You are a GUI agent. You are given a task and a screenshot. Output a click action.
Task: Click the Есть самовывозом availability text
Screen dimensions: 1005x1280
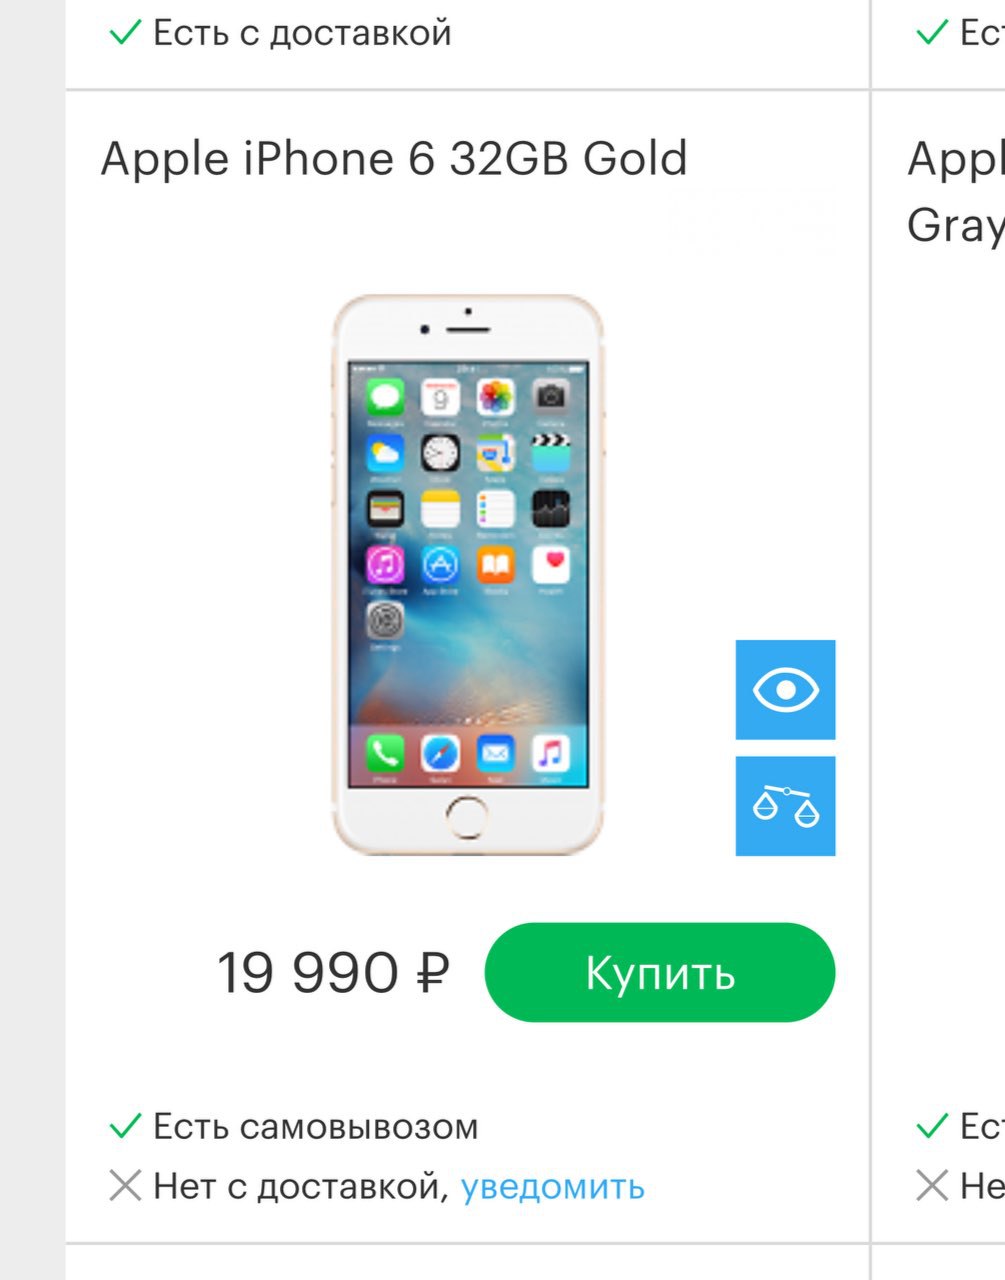click(316, 1127)
